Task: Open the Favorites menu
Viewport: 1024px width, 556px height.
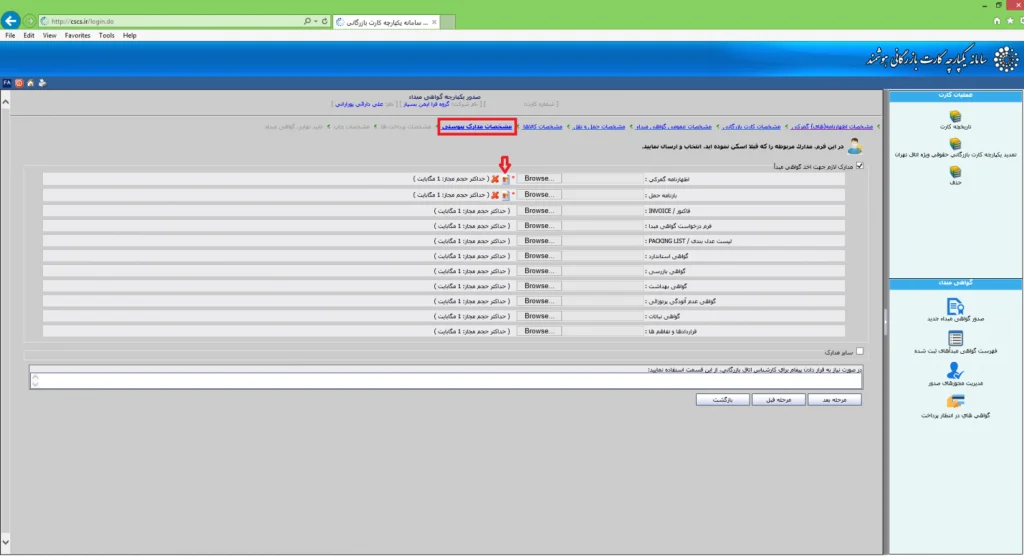Action: (x=77, y=35)
